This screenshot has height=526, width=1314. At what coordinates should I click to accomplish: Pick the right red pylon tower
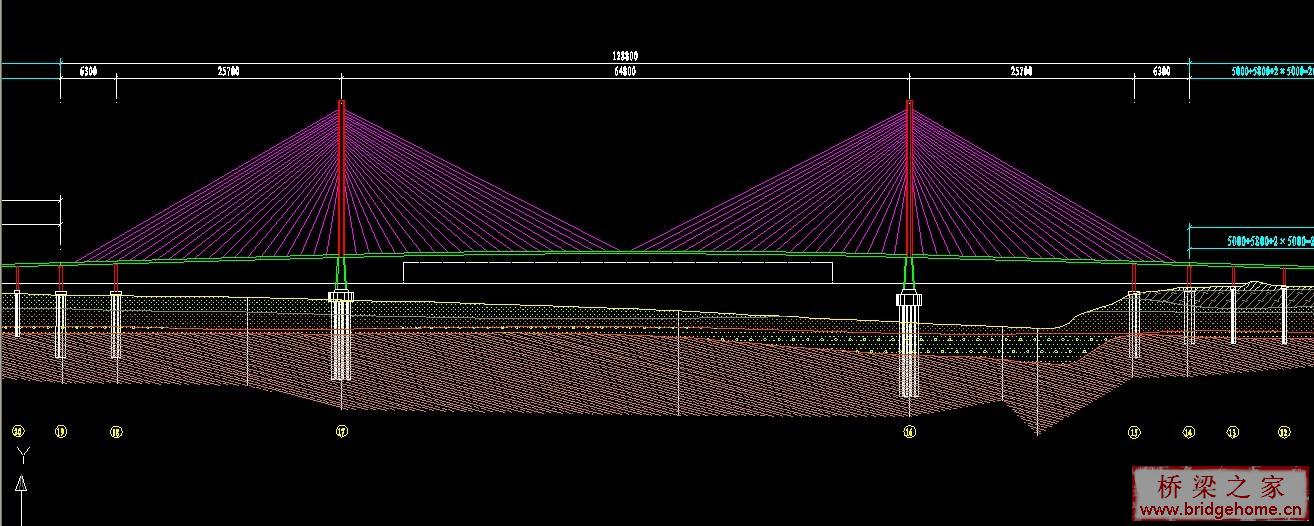click(909, 180)
